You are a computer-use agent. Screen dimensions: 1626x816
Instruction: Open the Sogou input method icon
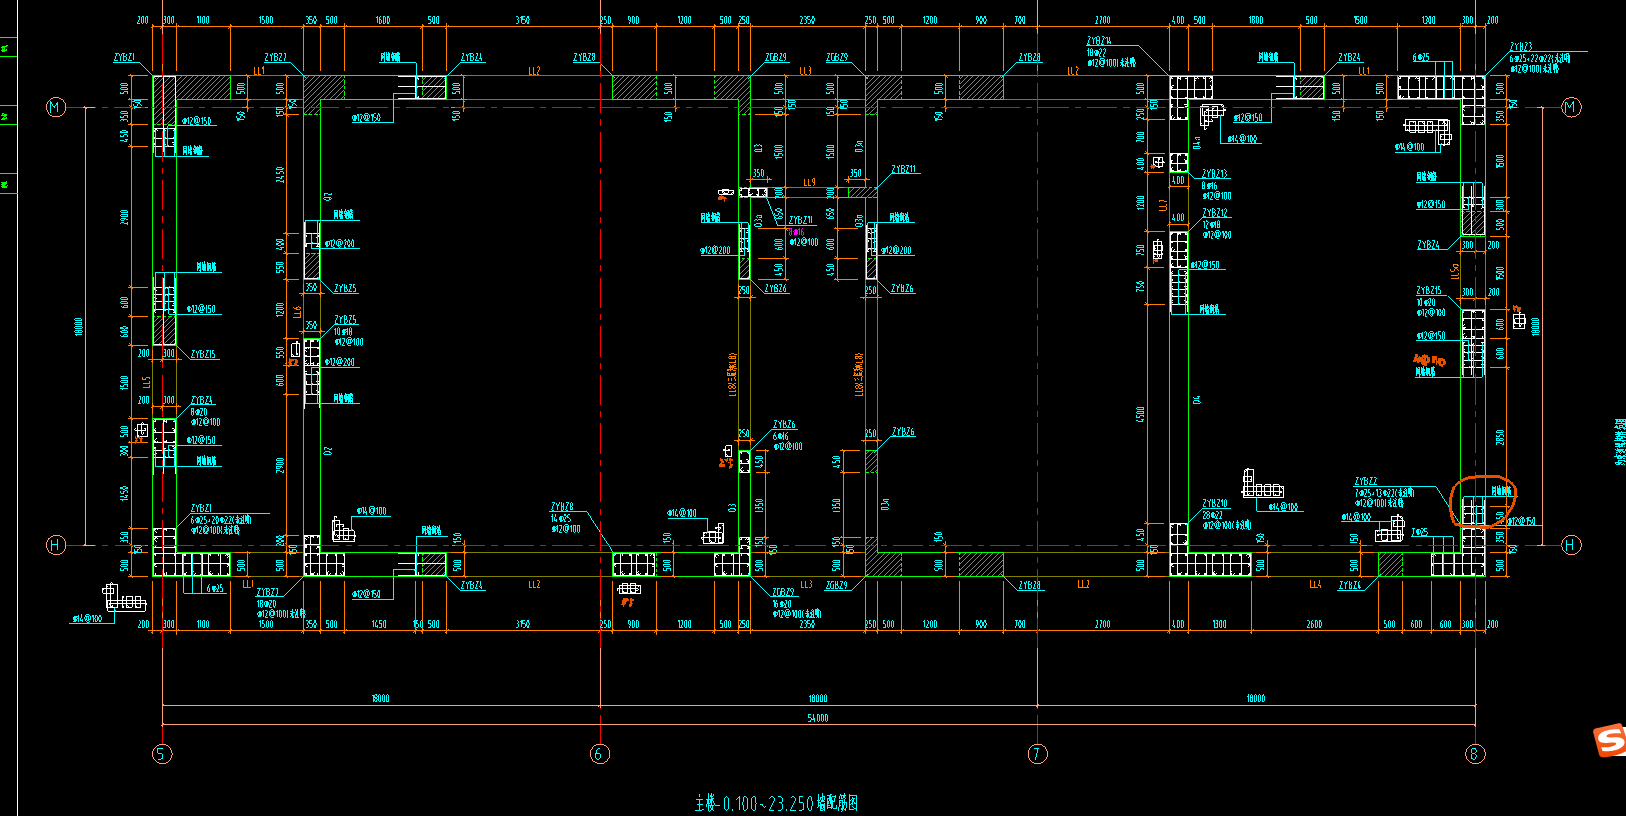[1610, 740]
